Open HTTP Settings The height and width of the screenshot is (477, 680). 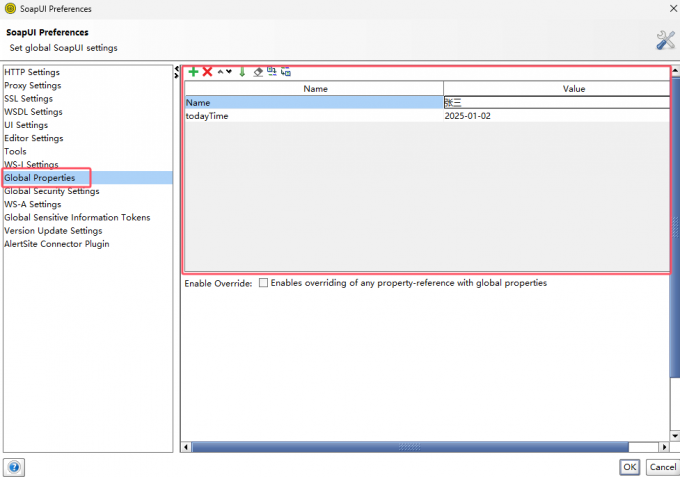[32, 72]
